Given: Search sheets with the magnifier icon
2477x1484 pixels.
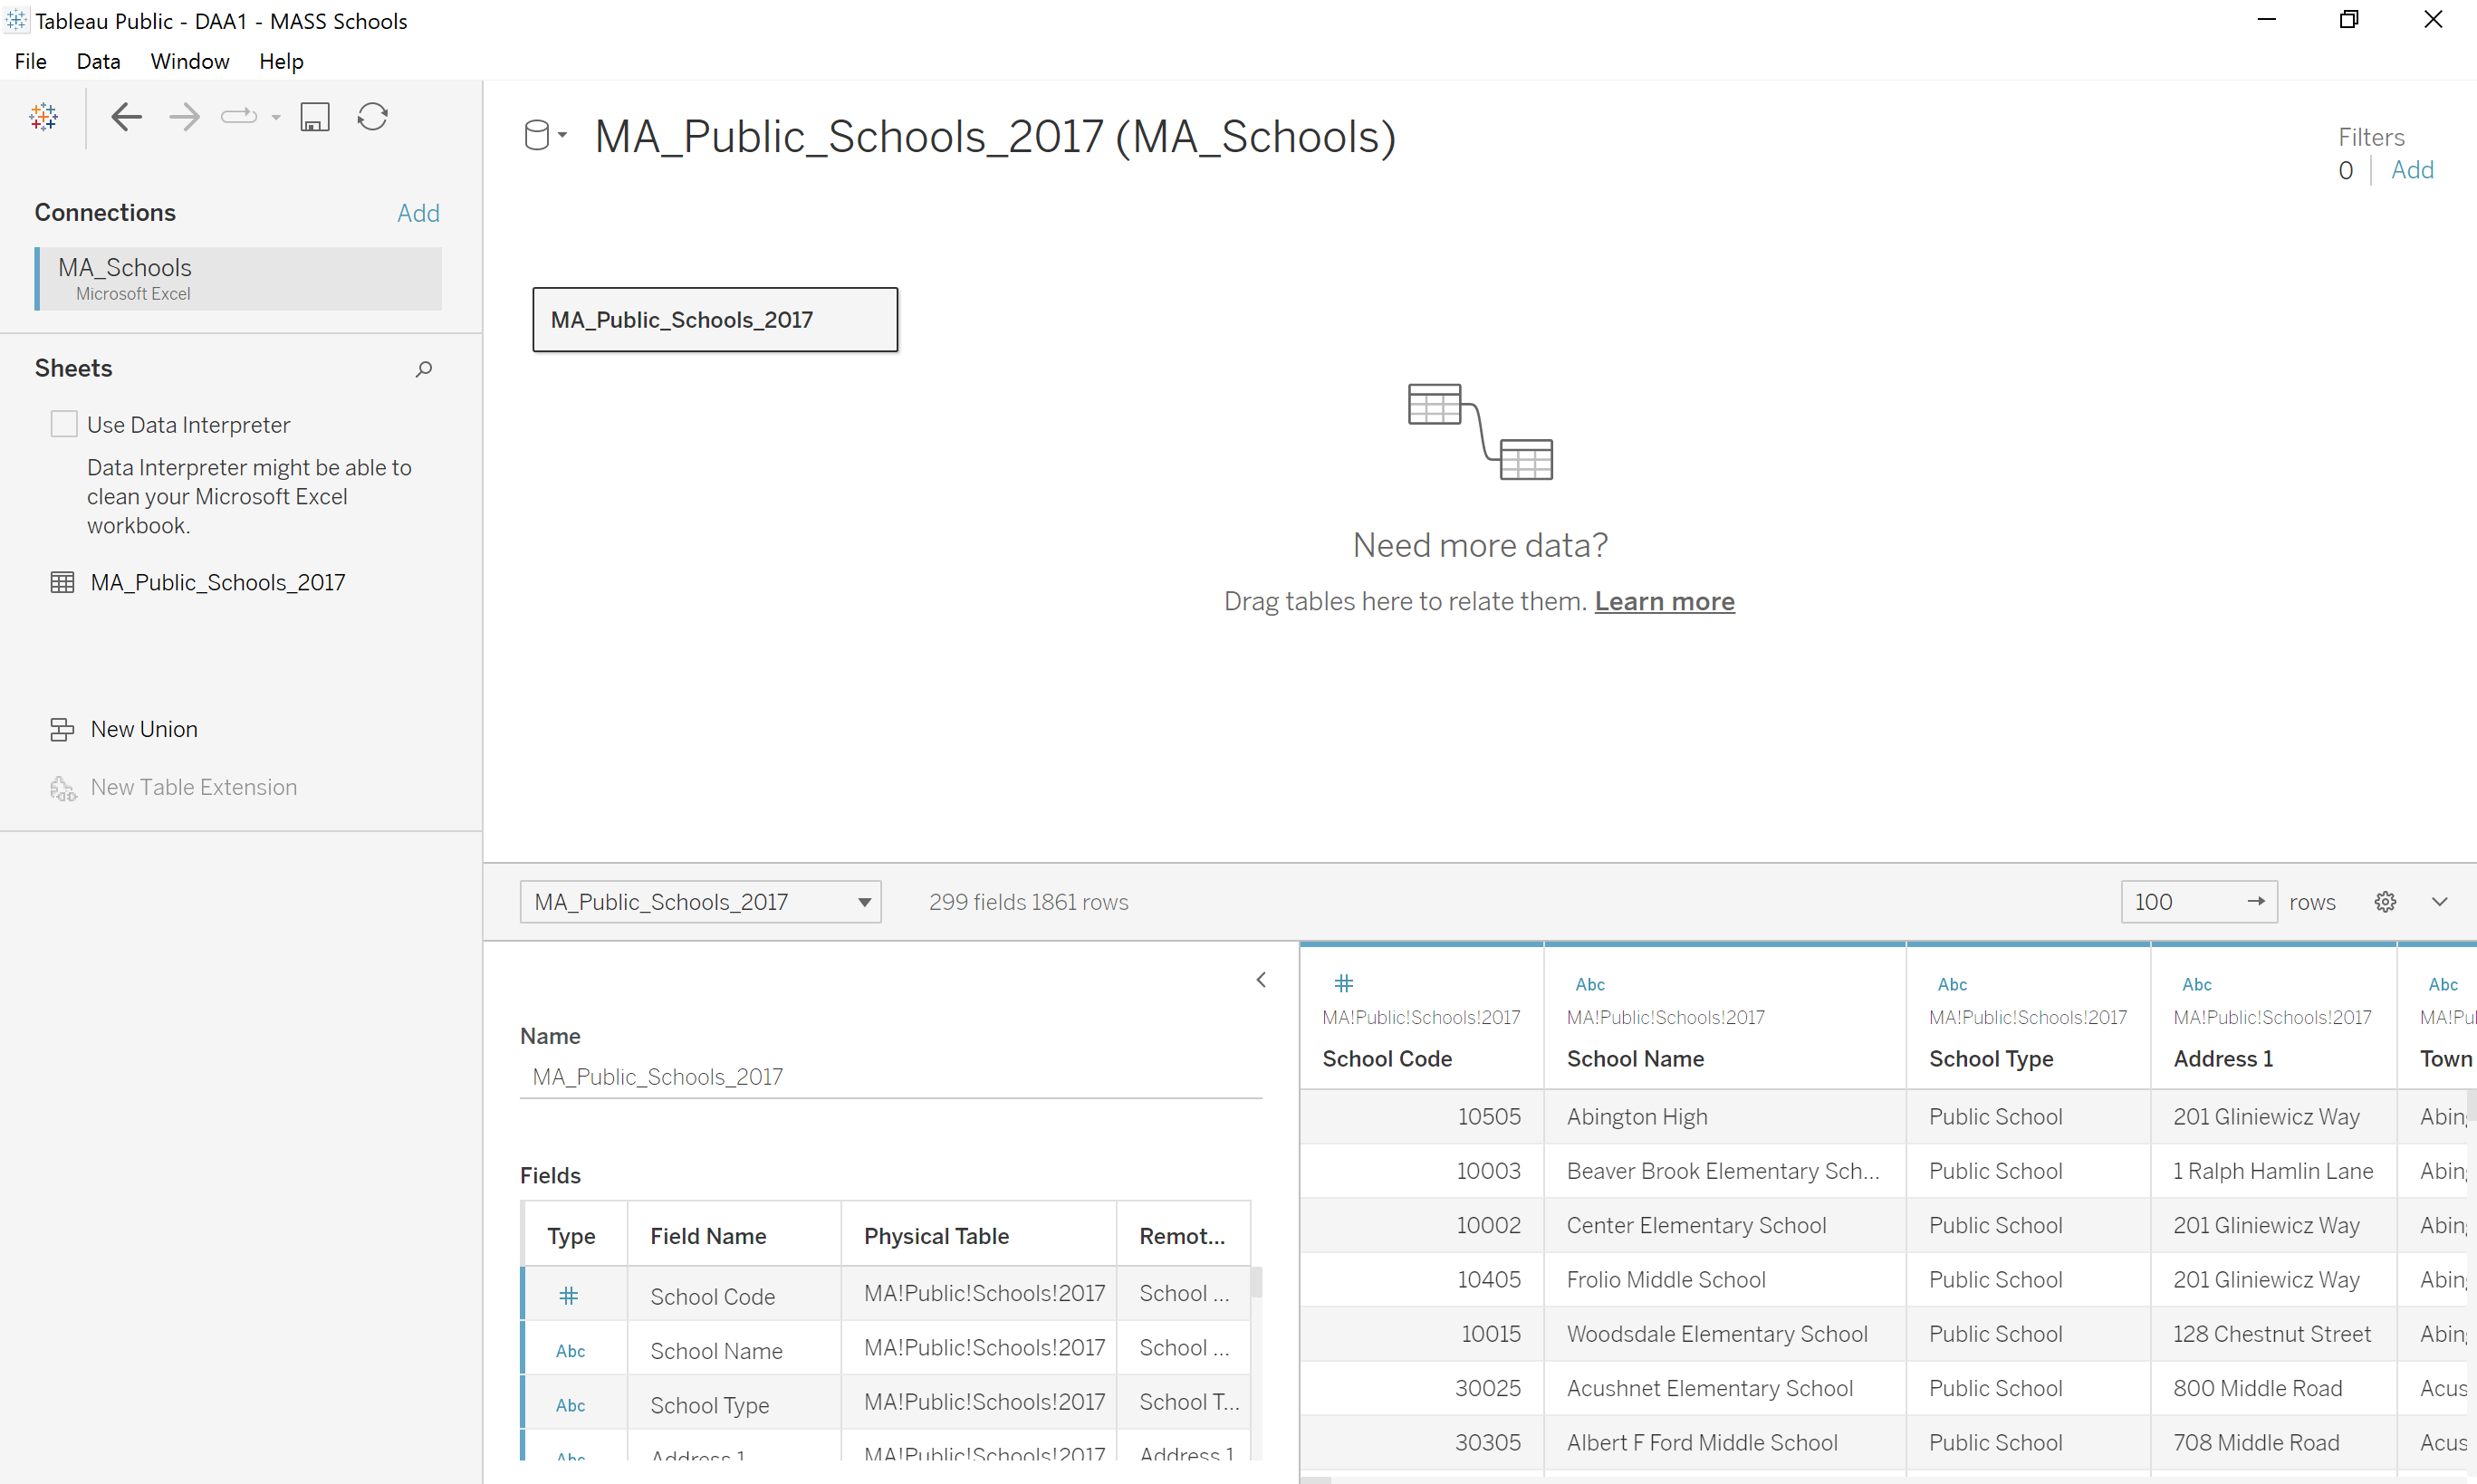Looking at the screenshot, I should [x=424, y=369].
